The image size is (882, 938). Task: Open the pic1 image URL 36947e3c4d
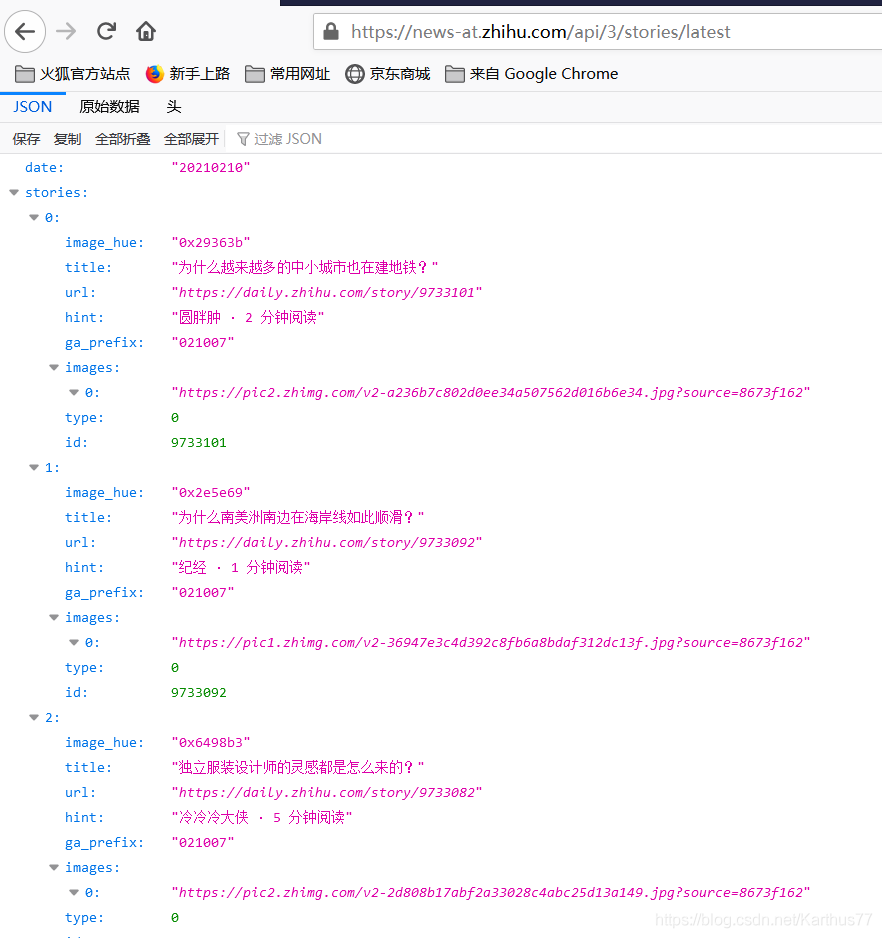pos(491,643)
